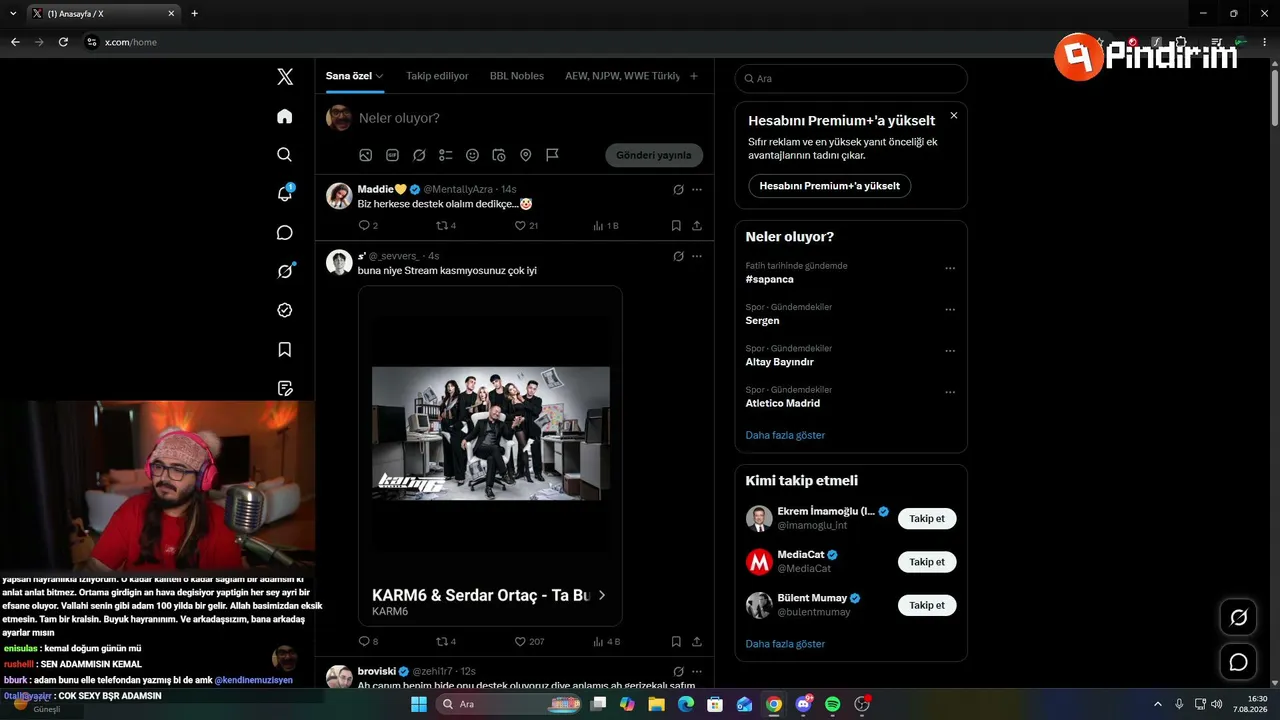Open more options on broviski's post
The image size is (1280, 720).
697,671
